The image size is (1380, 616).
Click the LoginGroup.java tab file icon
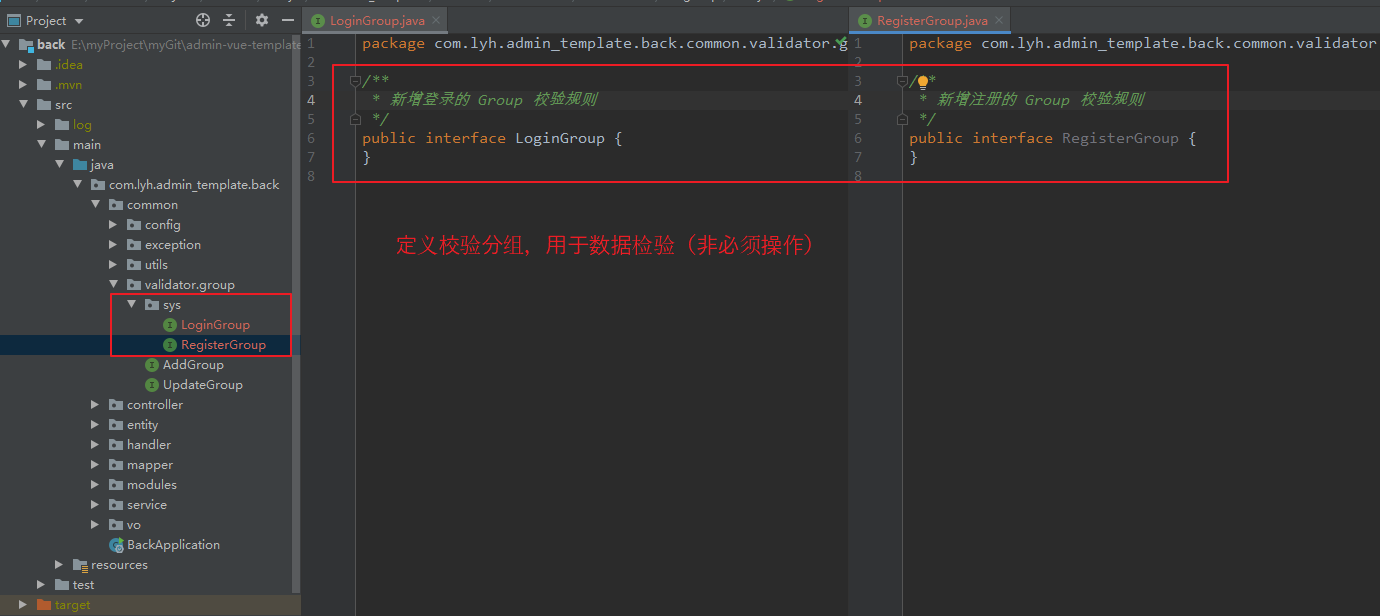tap(318, 21)
